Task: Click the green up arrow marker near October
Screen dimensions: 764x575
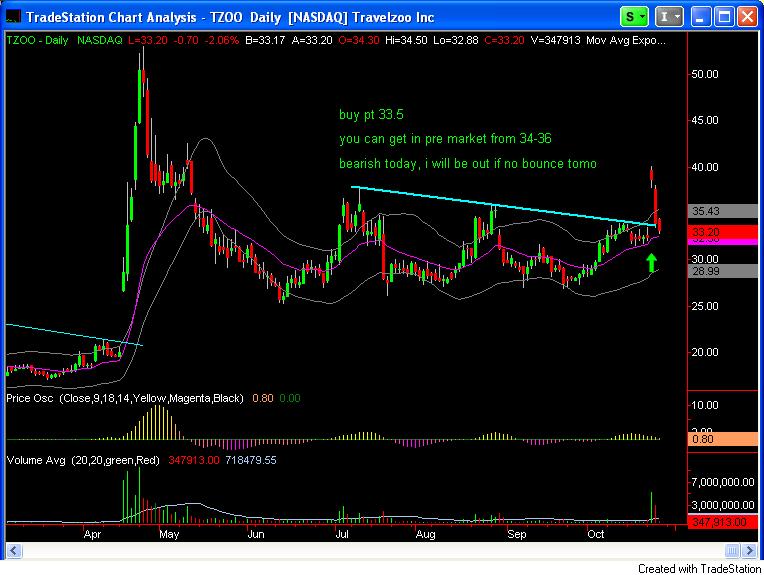Action: pyautogui.click(x=651, y=263)
